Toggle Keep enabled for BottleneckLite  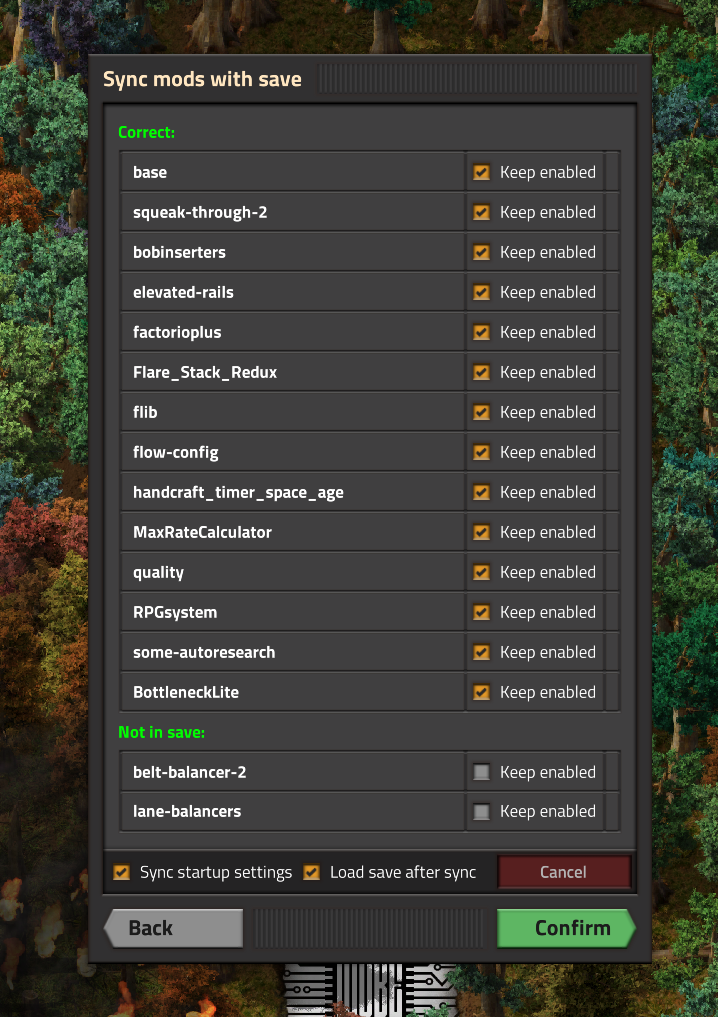pos(482,692)
